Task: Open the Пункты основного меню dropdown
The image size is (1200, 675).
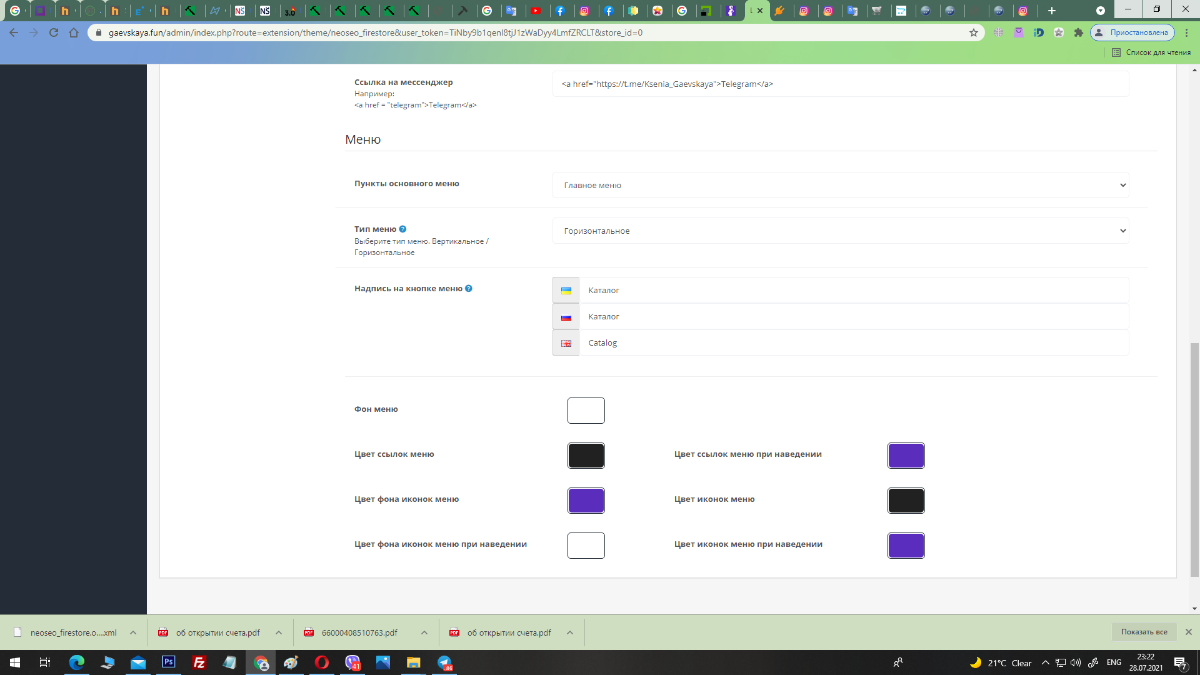Action: point(840,185)
